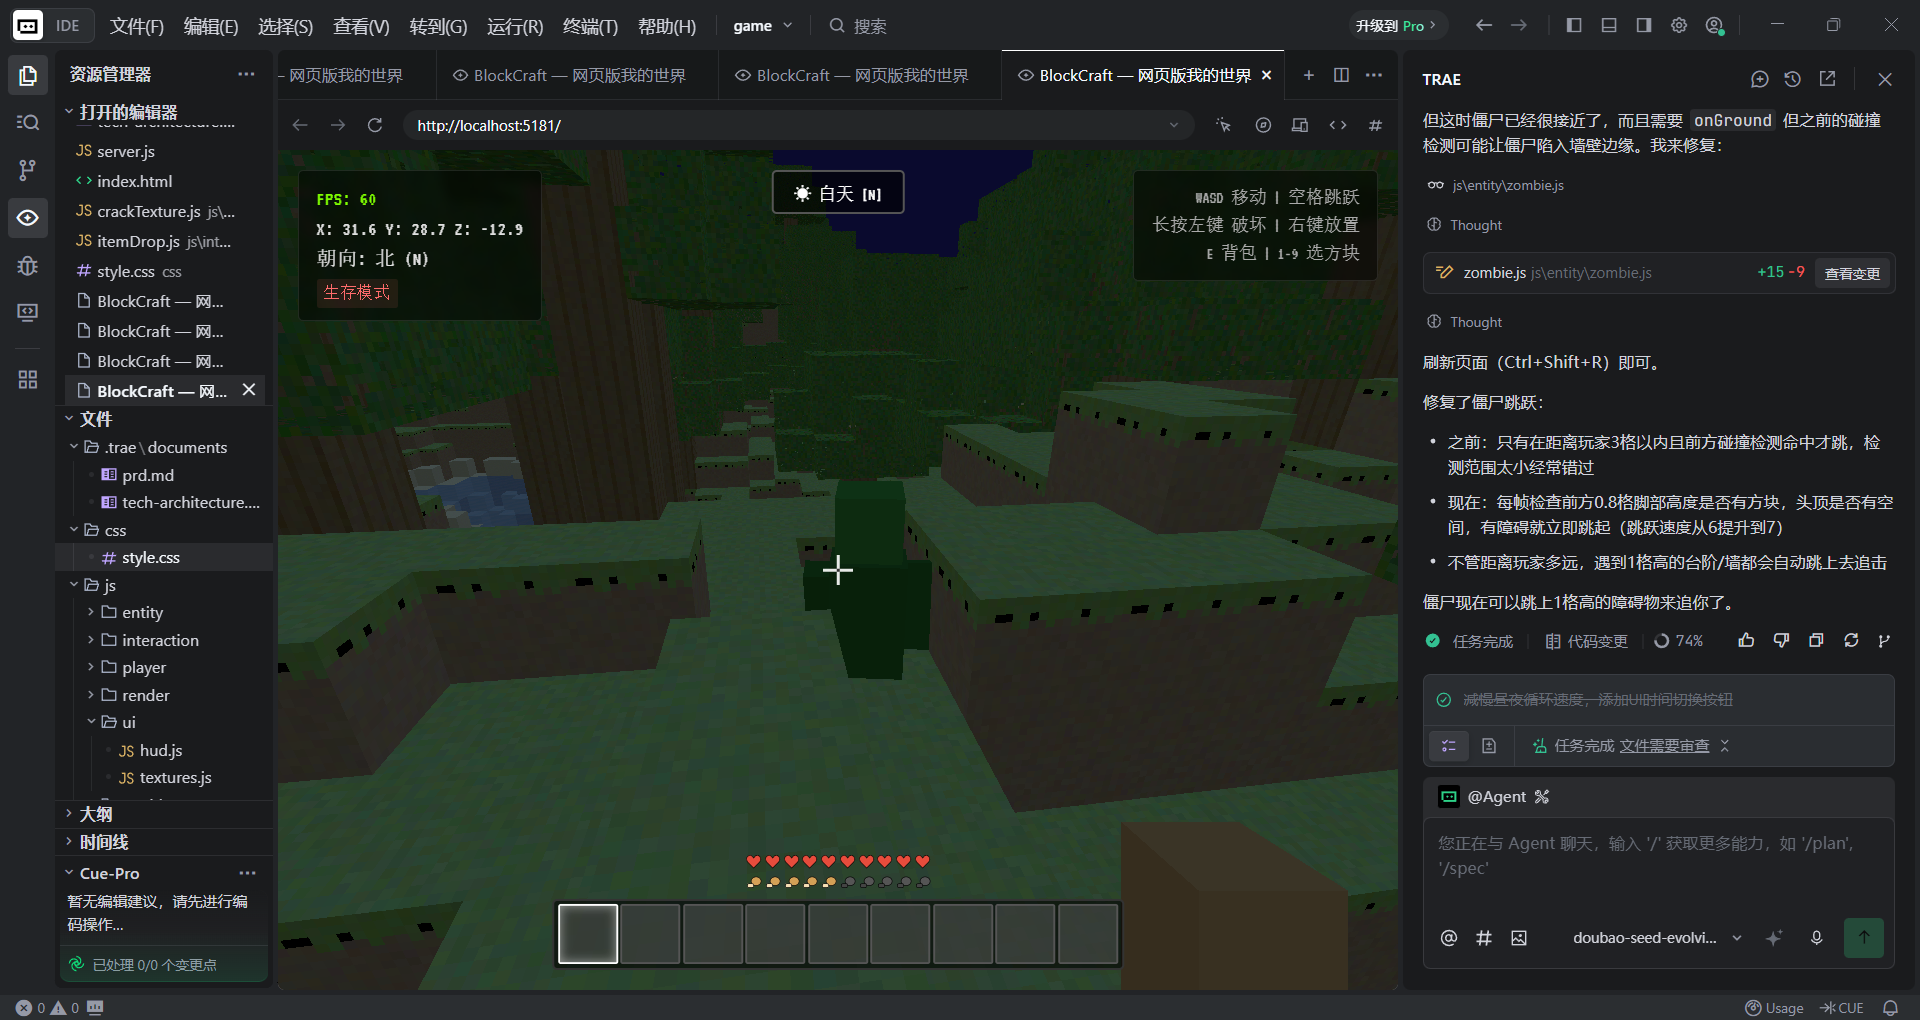The image size is (1920, 1020).
Task: Pop out the TRAE chat panel
Action: pos(1828,79)
